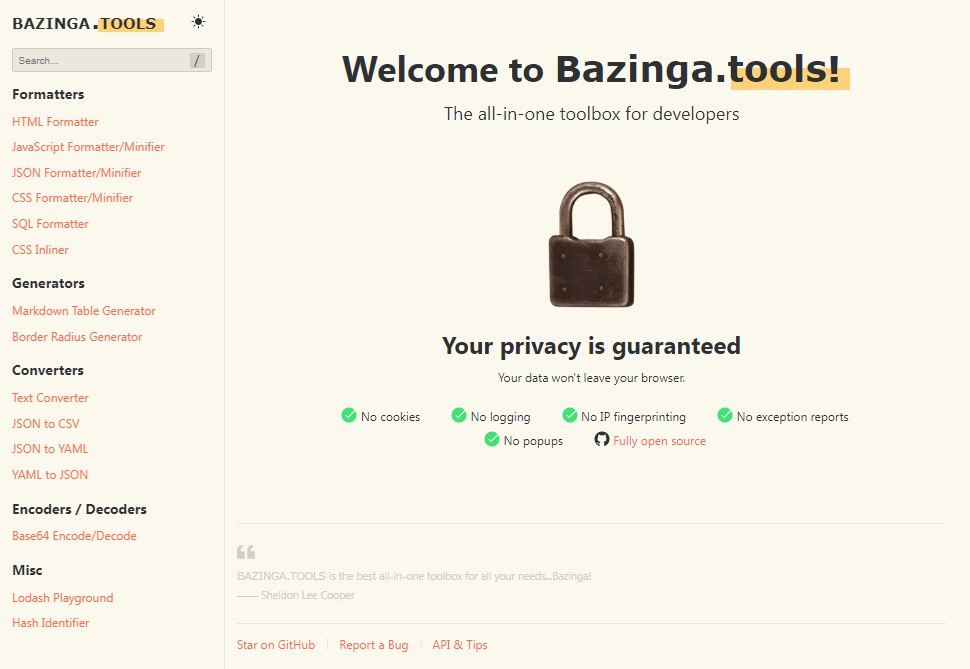Click the checkmark beside No popups

(492, 440)
